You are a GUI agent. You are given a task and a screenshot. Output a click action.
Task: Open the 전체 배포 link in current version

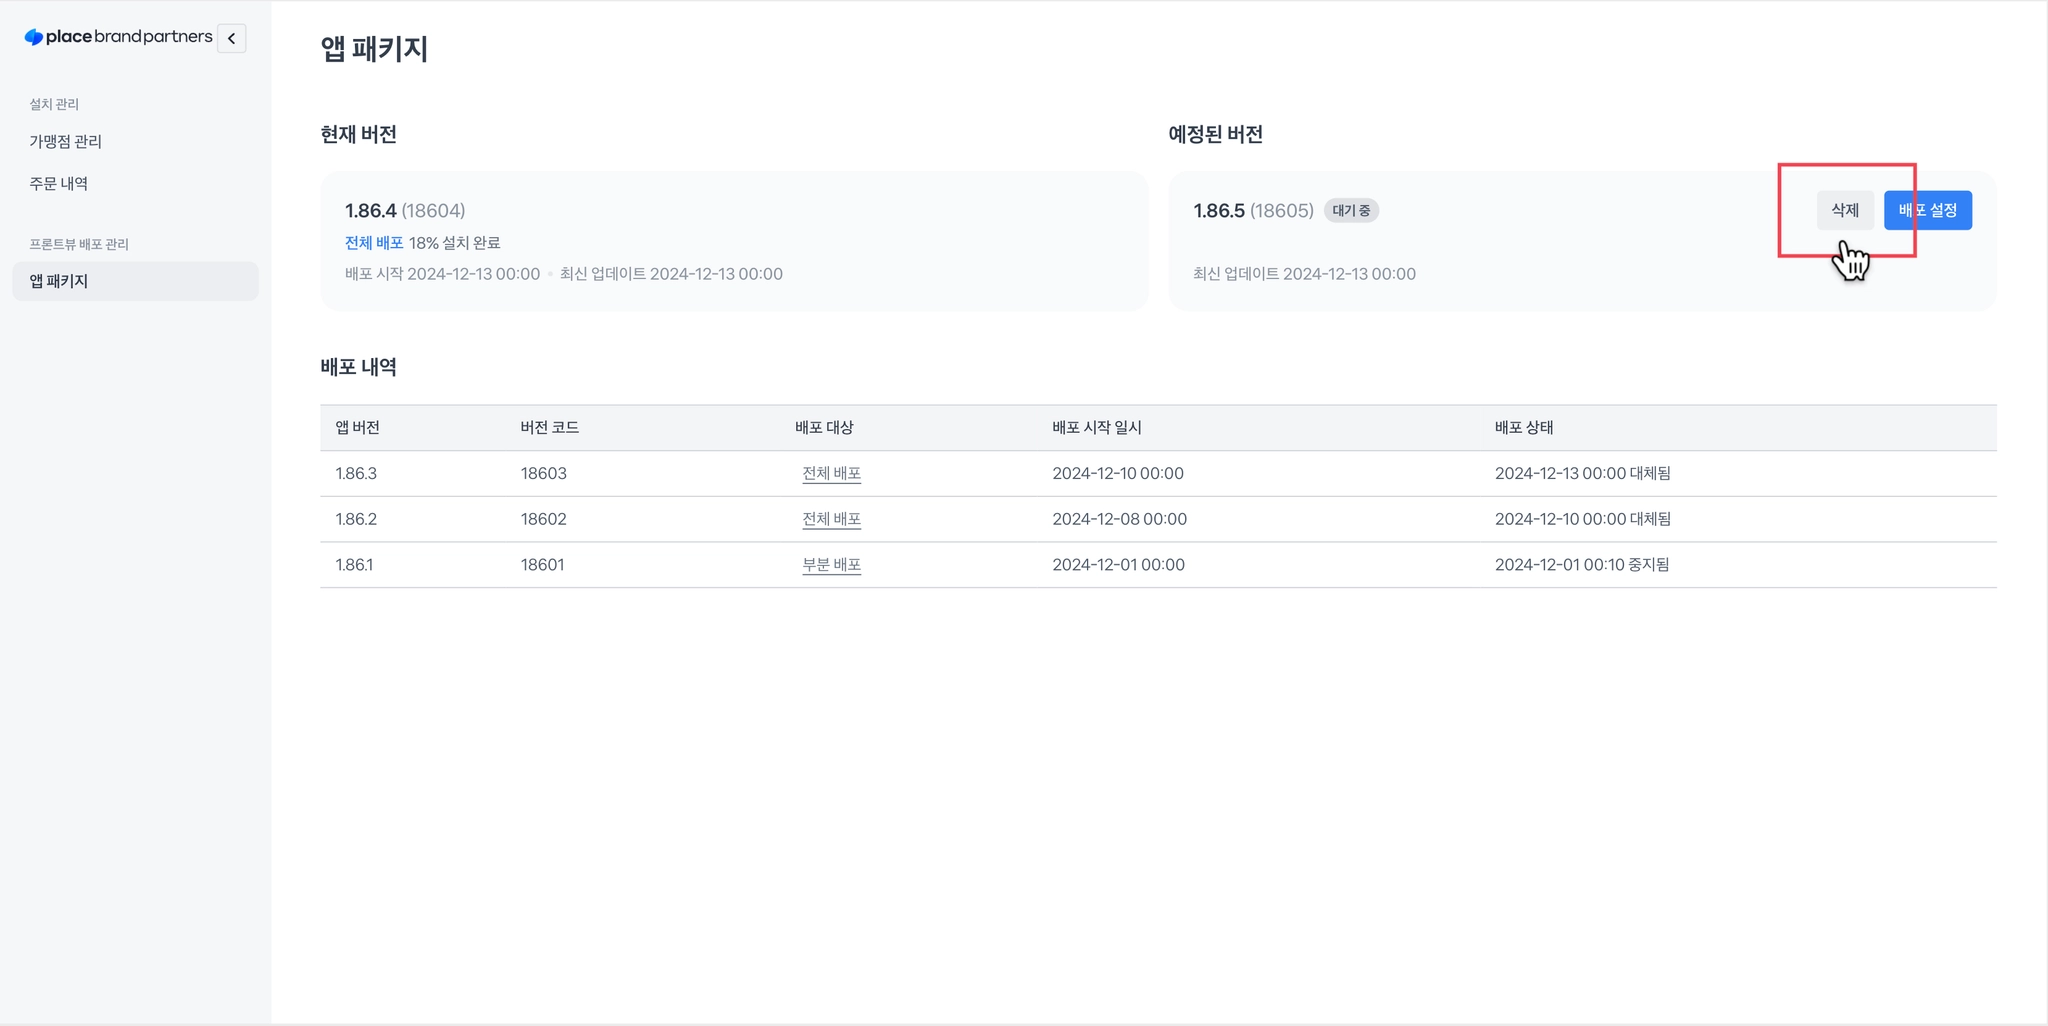[374, 243]
